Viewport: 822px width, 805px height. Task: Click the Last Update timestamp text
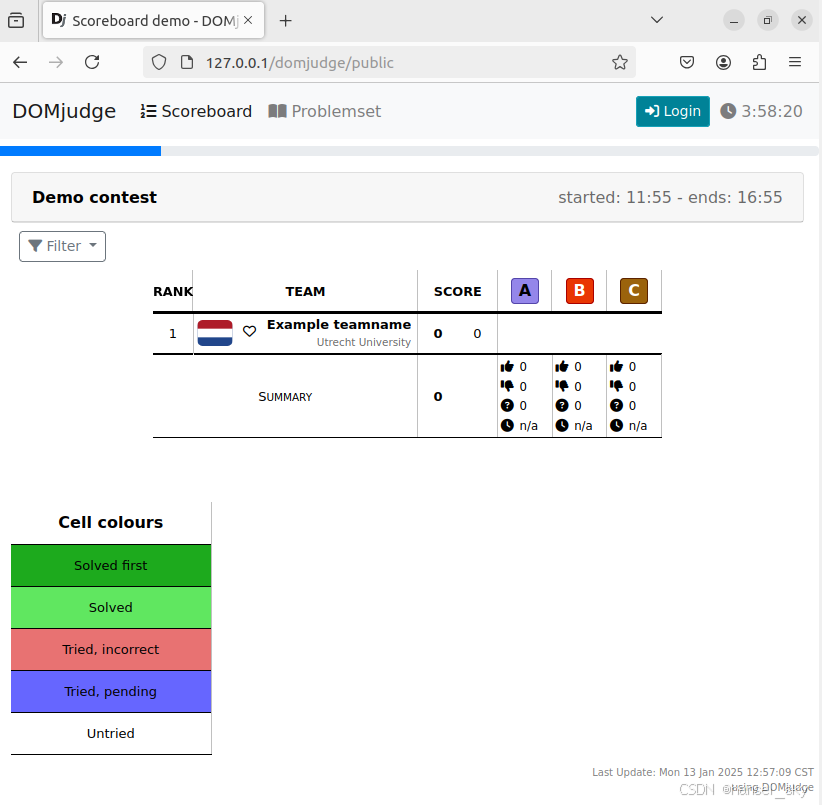click(703, 772)
